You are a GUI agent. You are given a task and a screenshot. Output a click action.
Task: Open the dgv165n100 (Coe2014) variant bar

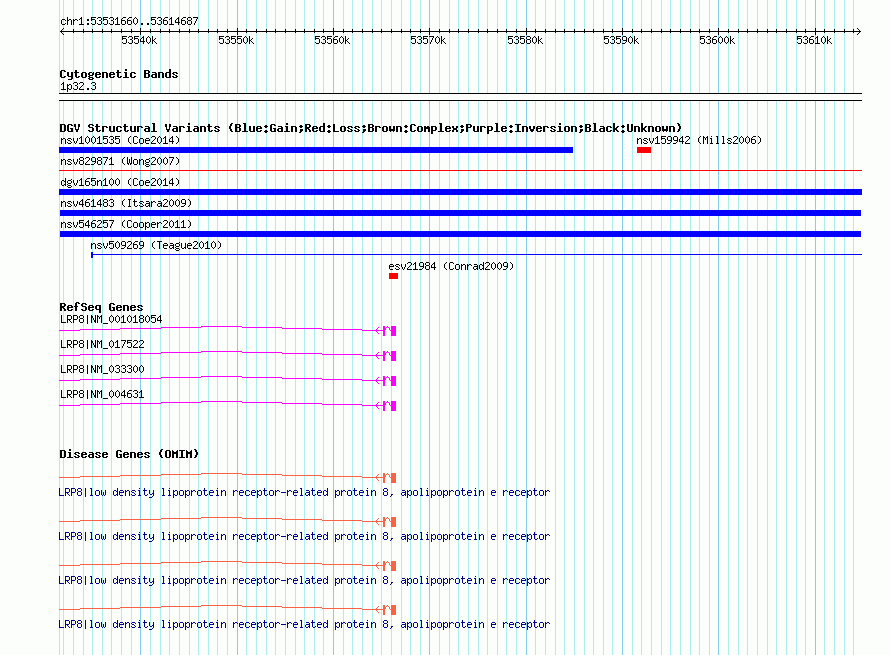[460, 192]
